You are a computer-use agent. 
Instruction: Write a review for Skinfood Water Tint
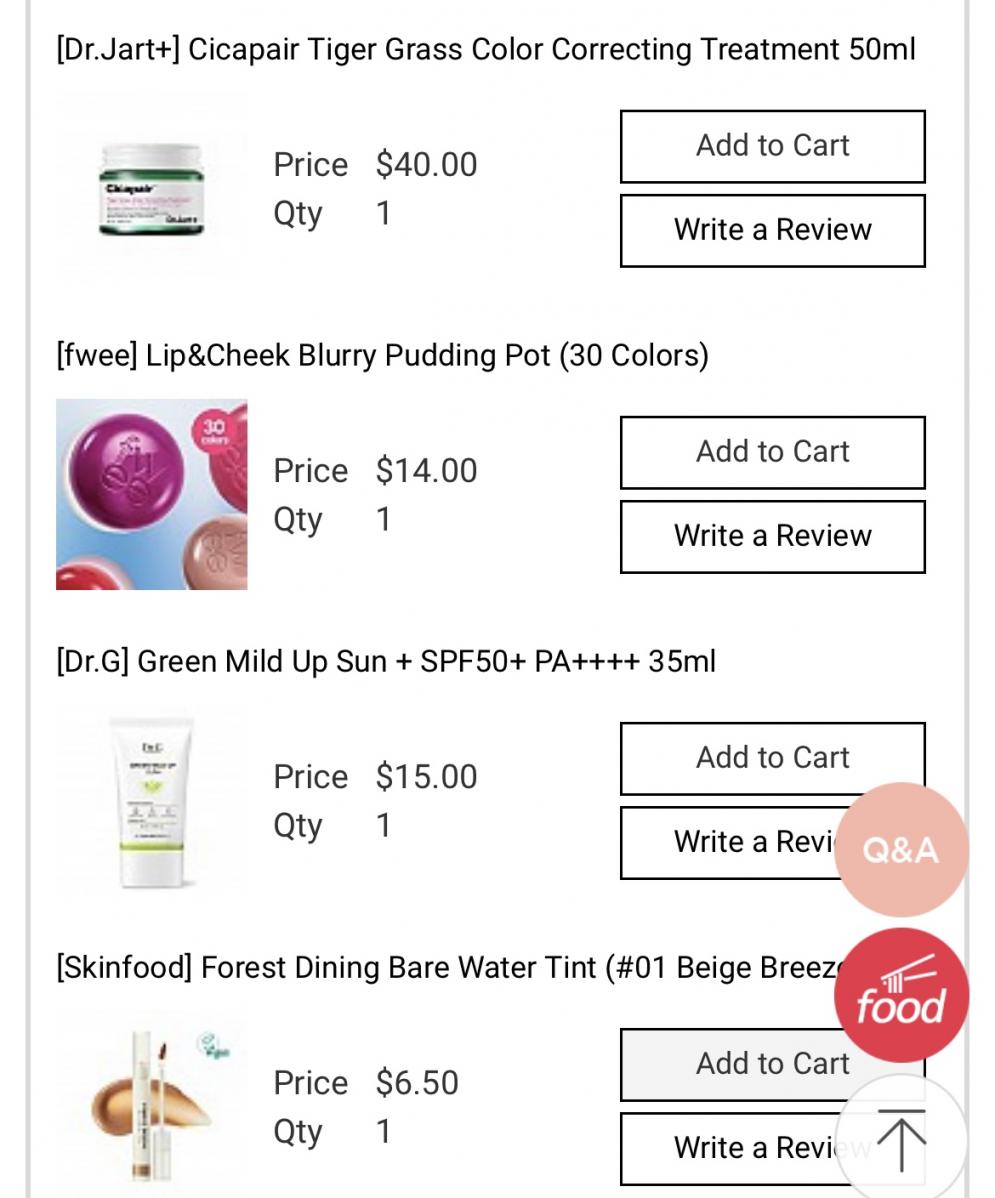[x=740, y=1148]
